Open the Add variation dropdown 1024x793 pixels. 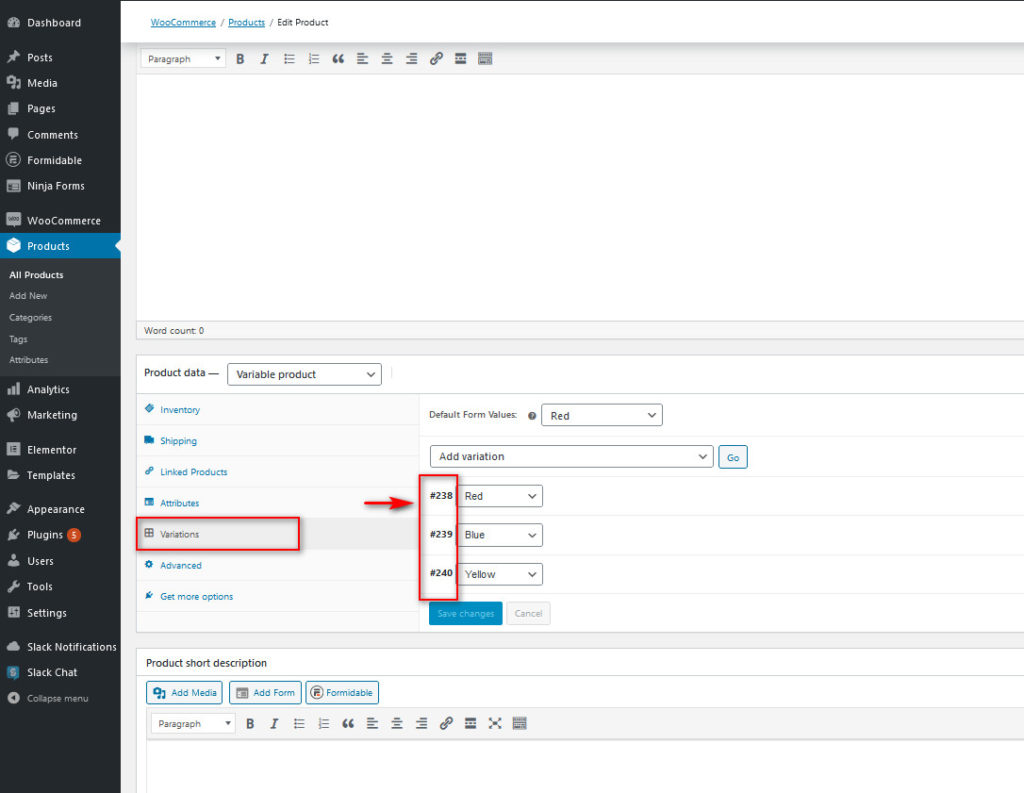click(x=571, y=457)
